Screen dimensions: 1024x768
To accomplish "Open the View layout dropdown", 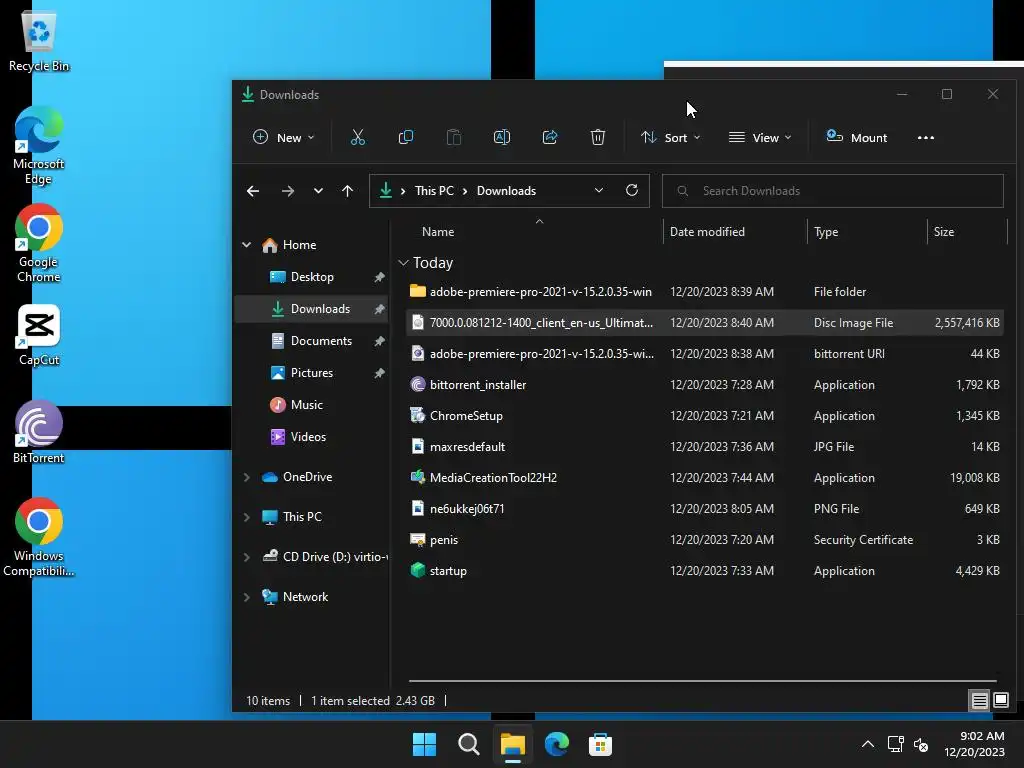I will (760, 137).
